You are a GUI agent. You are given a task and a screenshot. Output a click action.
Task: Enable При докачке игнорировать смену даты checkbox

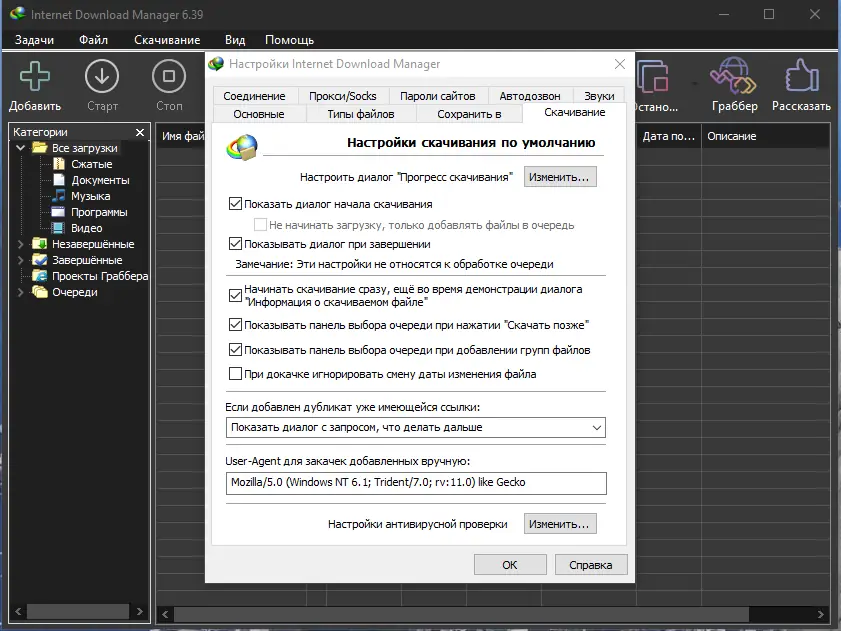(x=235, y=374)
